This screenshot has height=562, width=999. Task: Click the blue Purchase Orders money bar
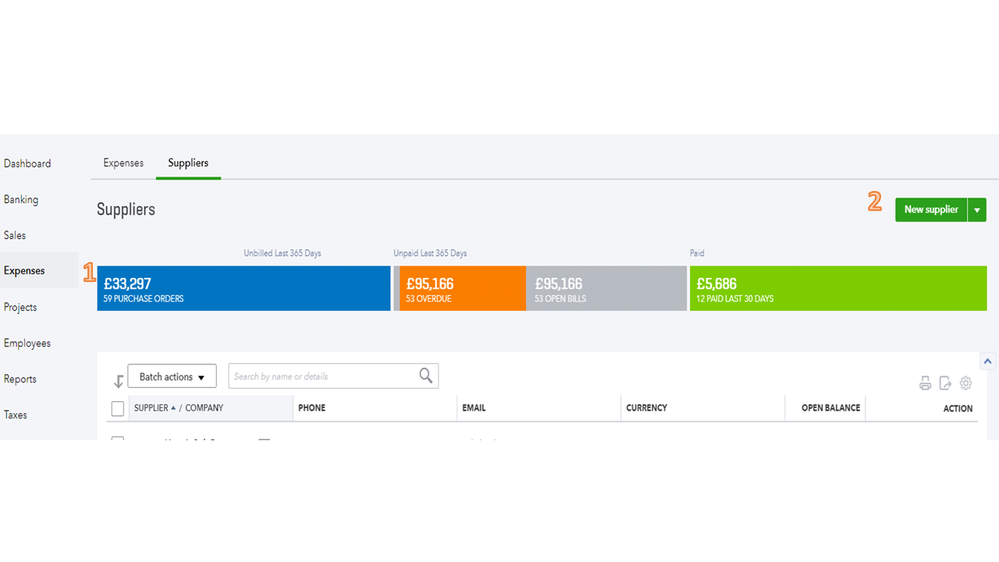243,289
